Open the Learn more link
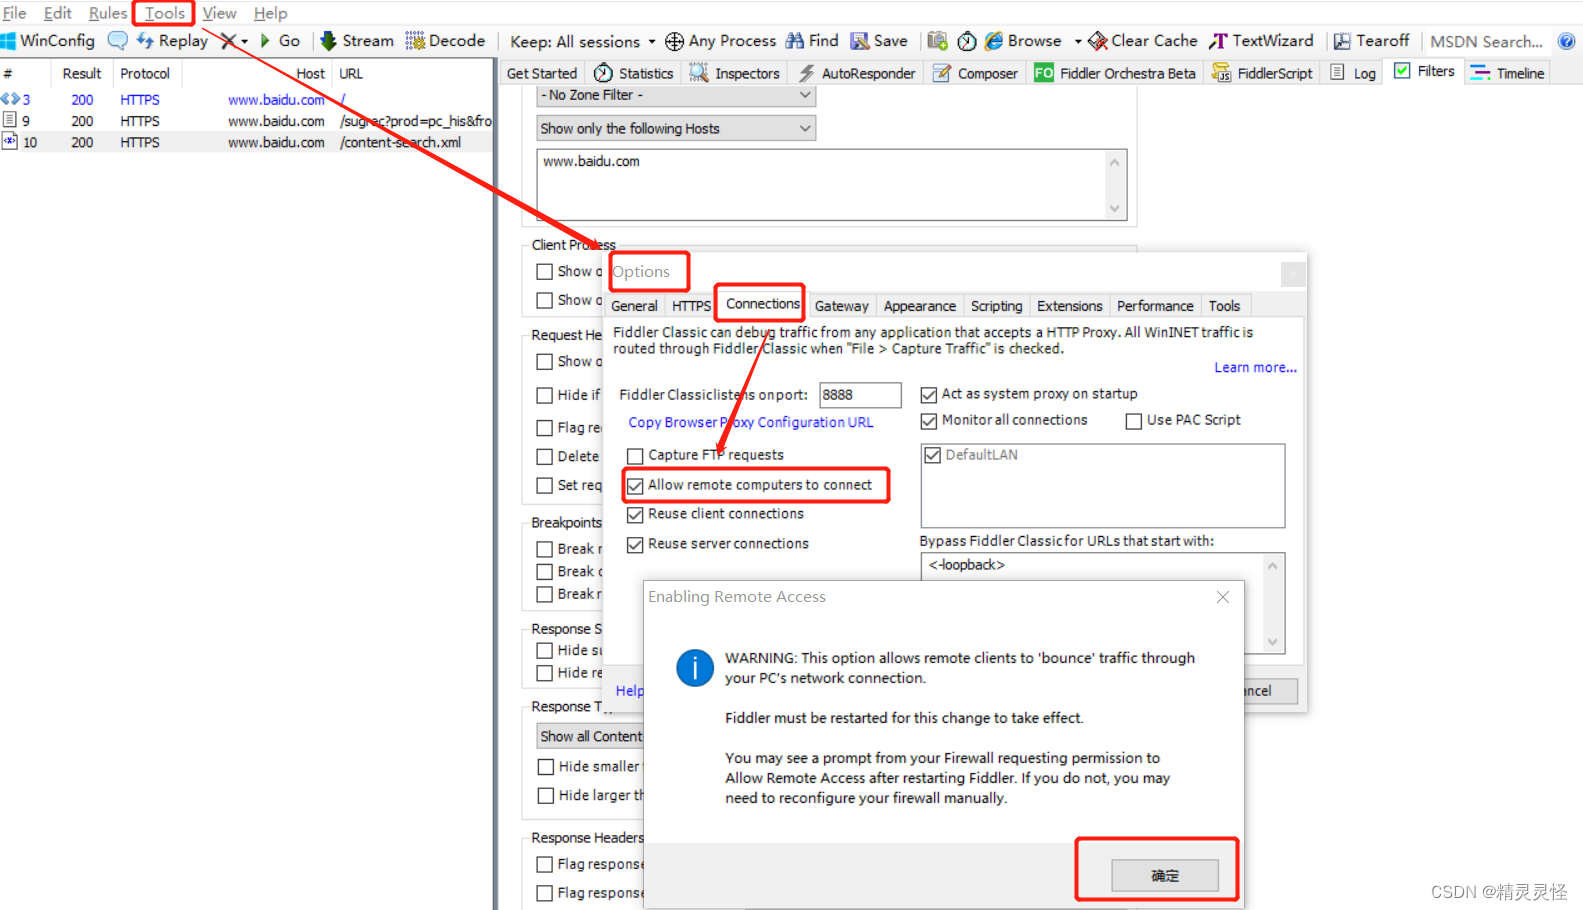Screen dimensions: 1583x910 pyautogui.click(x=1255, y=368)
